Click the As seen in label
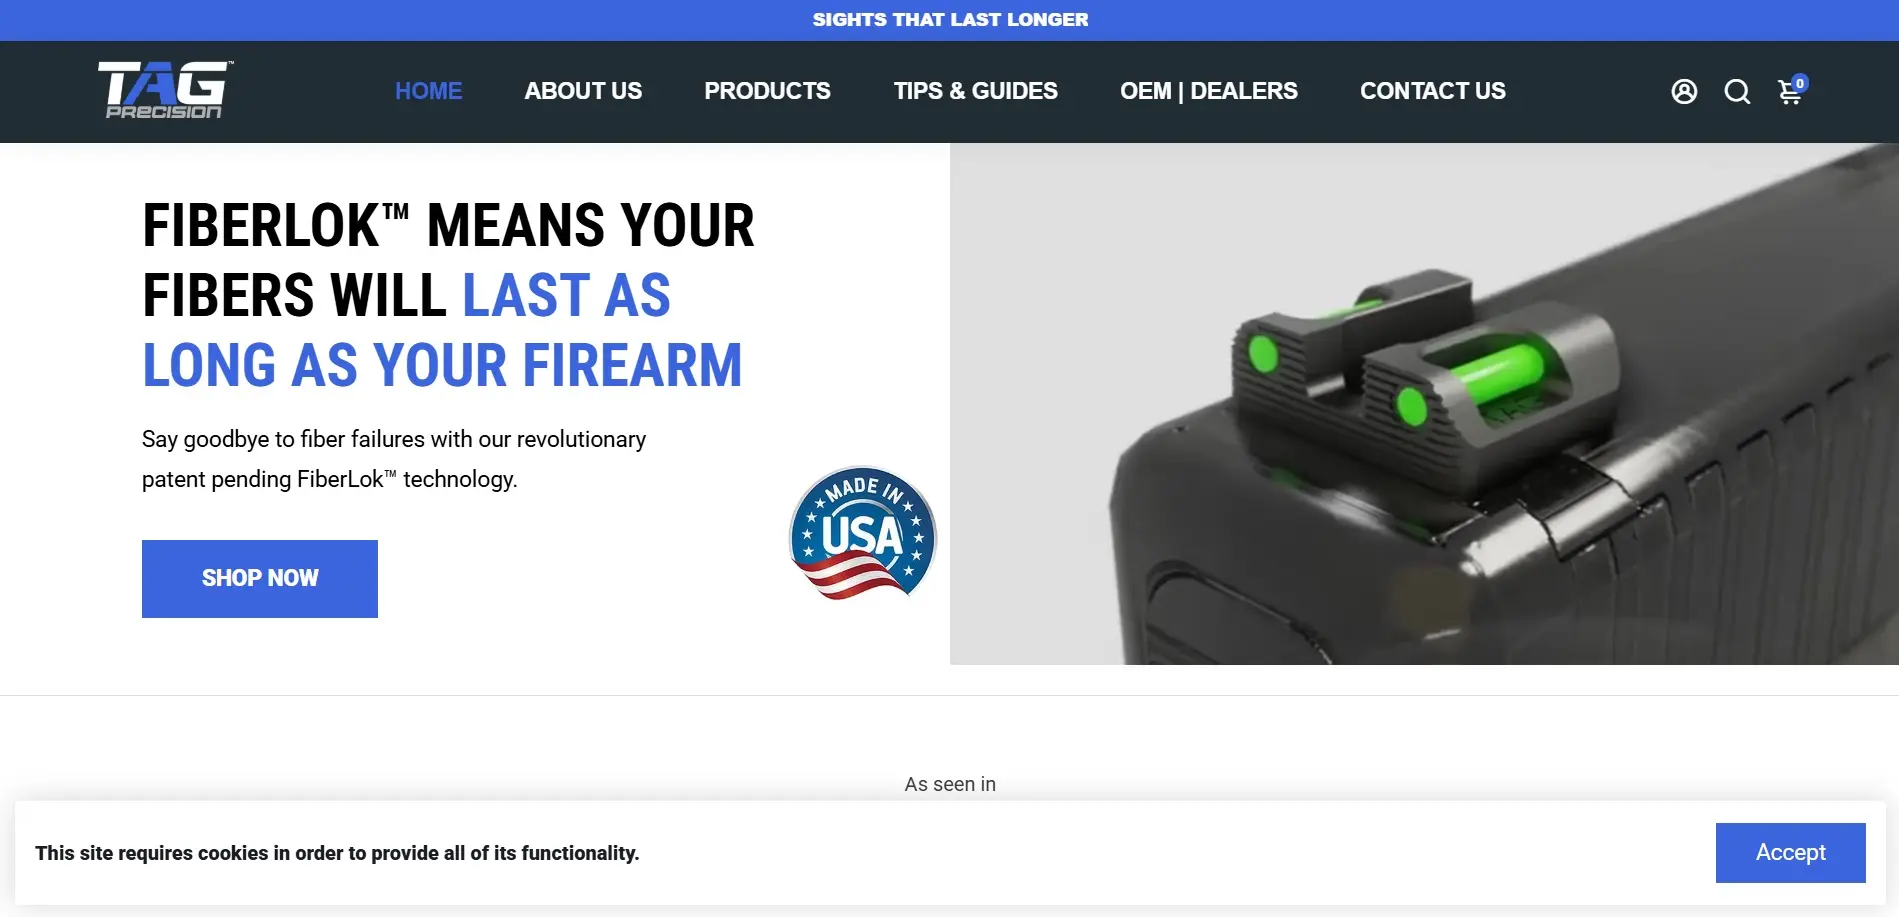Viewport: 1899px width, 917px height. pos(950,784)
